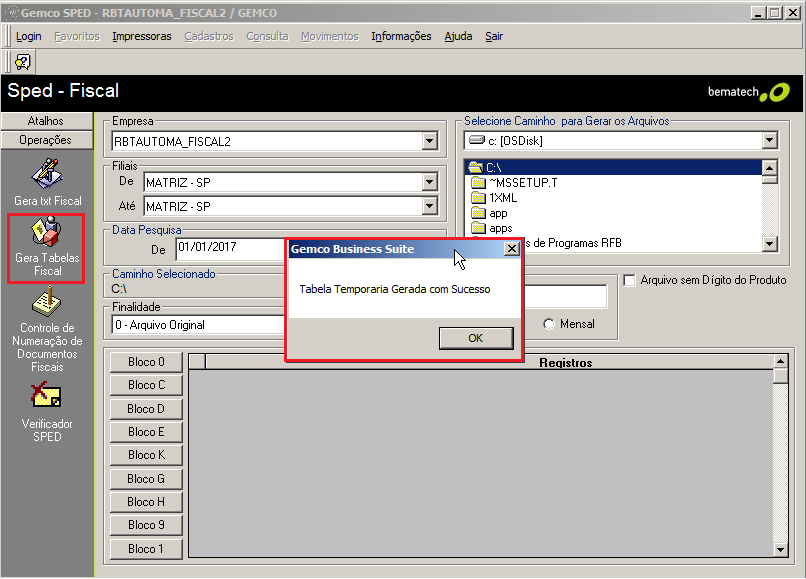Click Registros grid scrollbar down arrow
This screenshot has width=806, height=579.
coord(780,550)
